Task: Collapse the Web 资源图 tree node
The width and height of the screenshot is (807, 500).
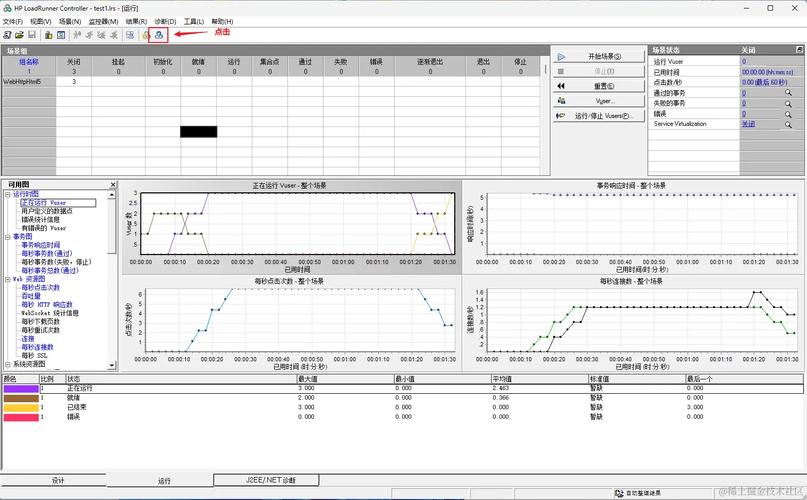Action: 7,279
